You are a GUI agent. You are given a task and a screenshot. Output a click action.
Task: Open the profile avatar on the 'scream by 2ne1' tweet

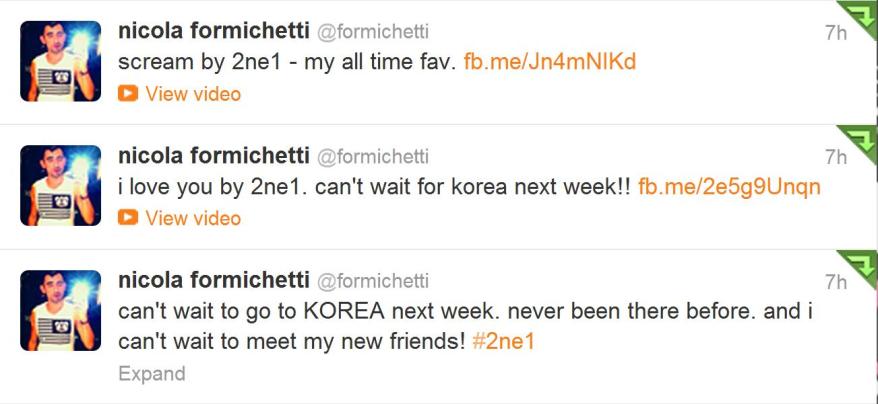(61, 61)
